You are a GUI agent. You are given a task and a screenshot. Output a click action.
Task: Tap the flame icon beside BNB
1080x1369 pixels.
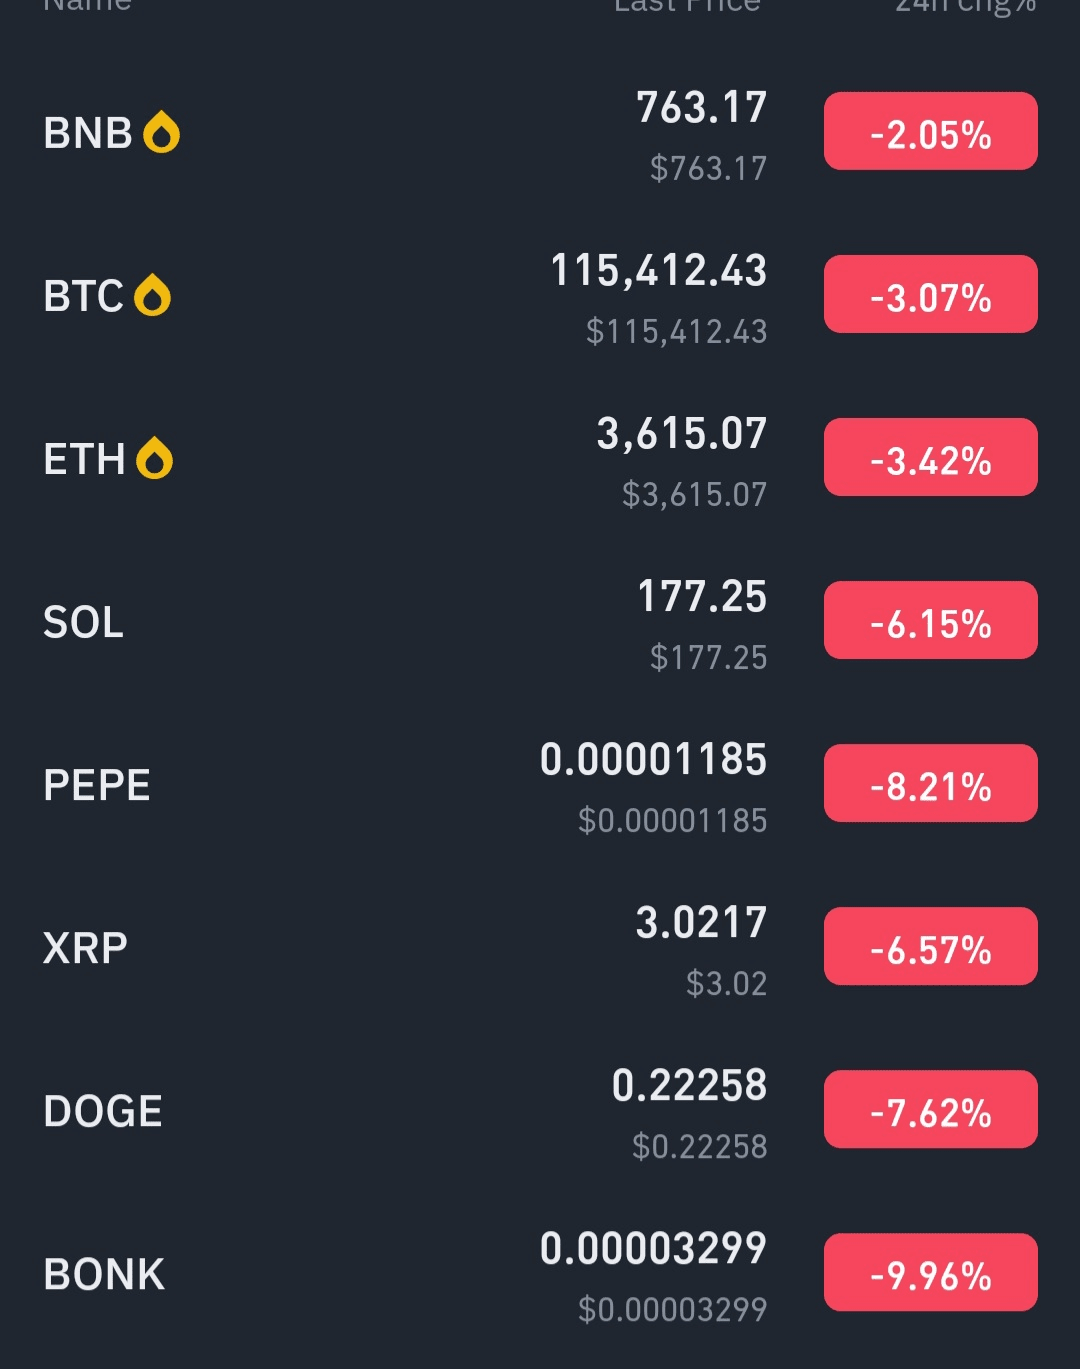(161, 133)
